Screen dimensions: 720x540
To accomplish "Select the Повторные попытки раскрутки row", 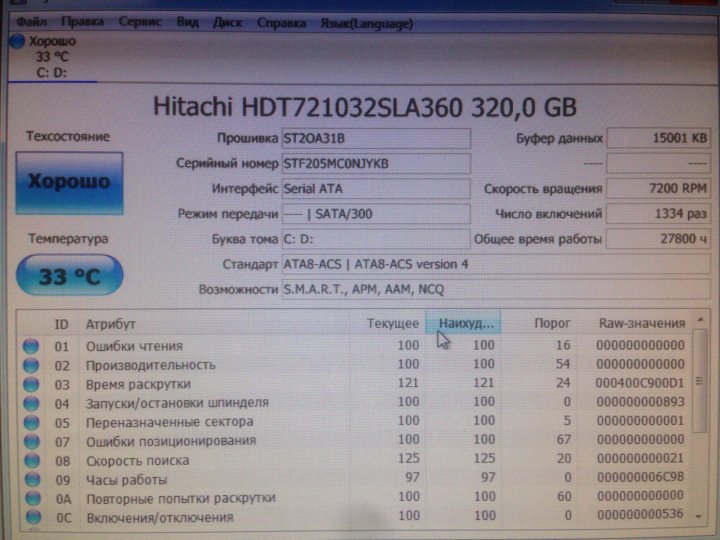I will click(356, 498).
